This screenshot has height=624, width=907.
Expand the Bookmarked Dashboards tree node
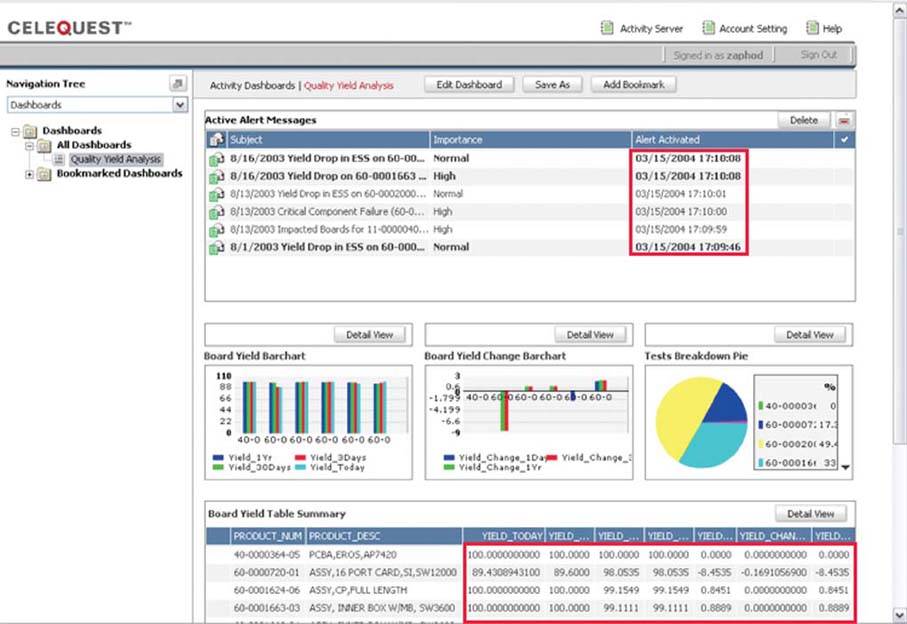[30, 174]
